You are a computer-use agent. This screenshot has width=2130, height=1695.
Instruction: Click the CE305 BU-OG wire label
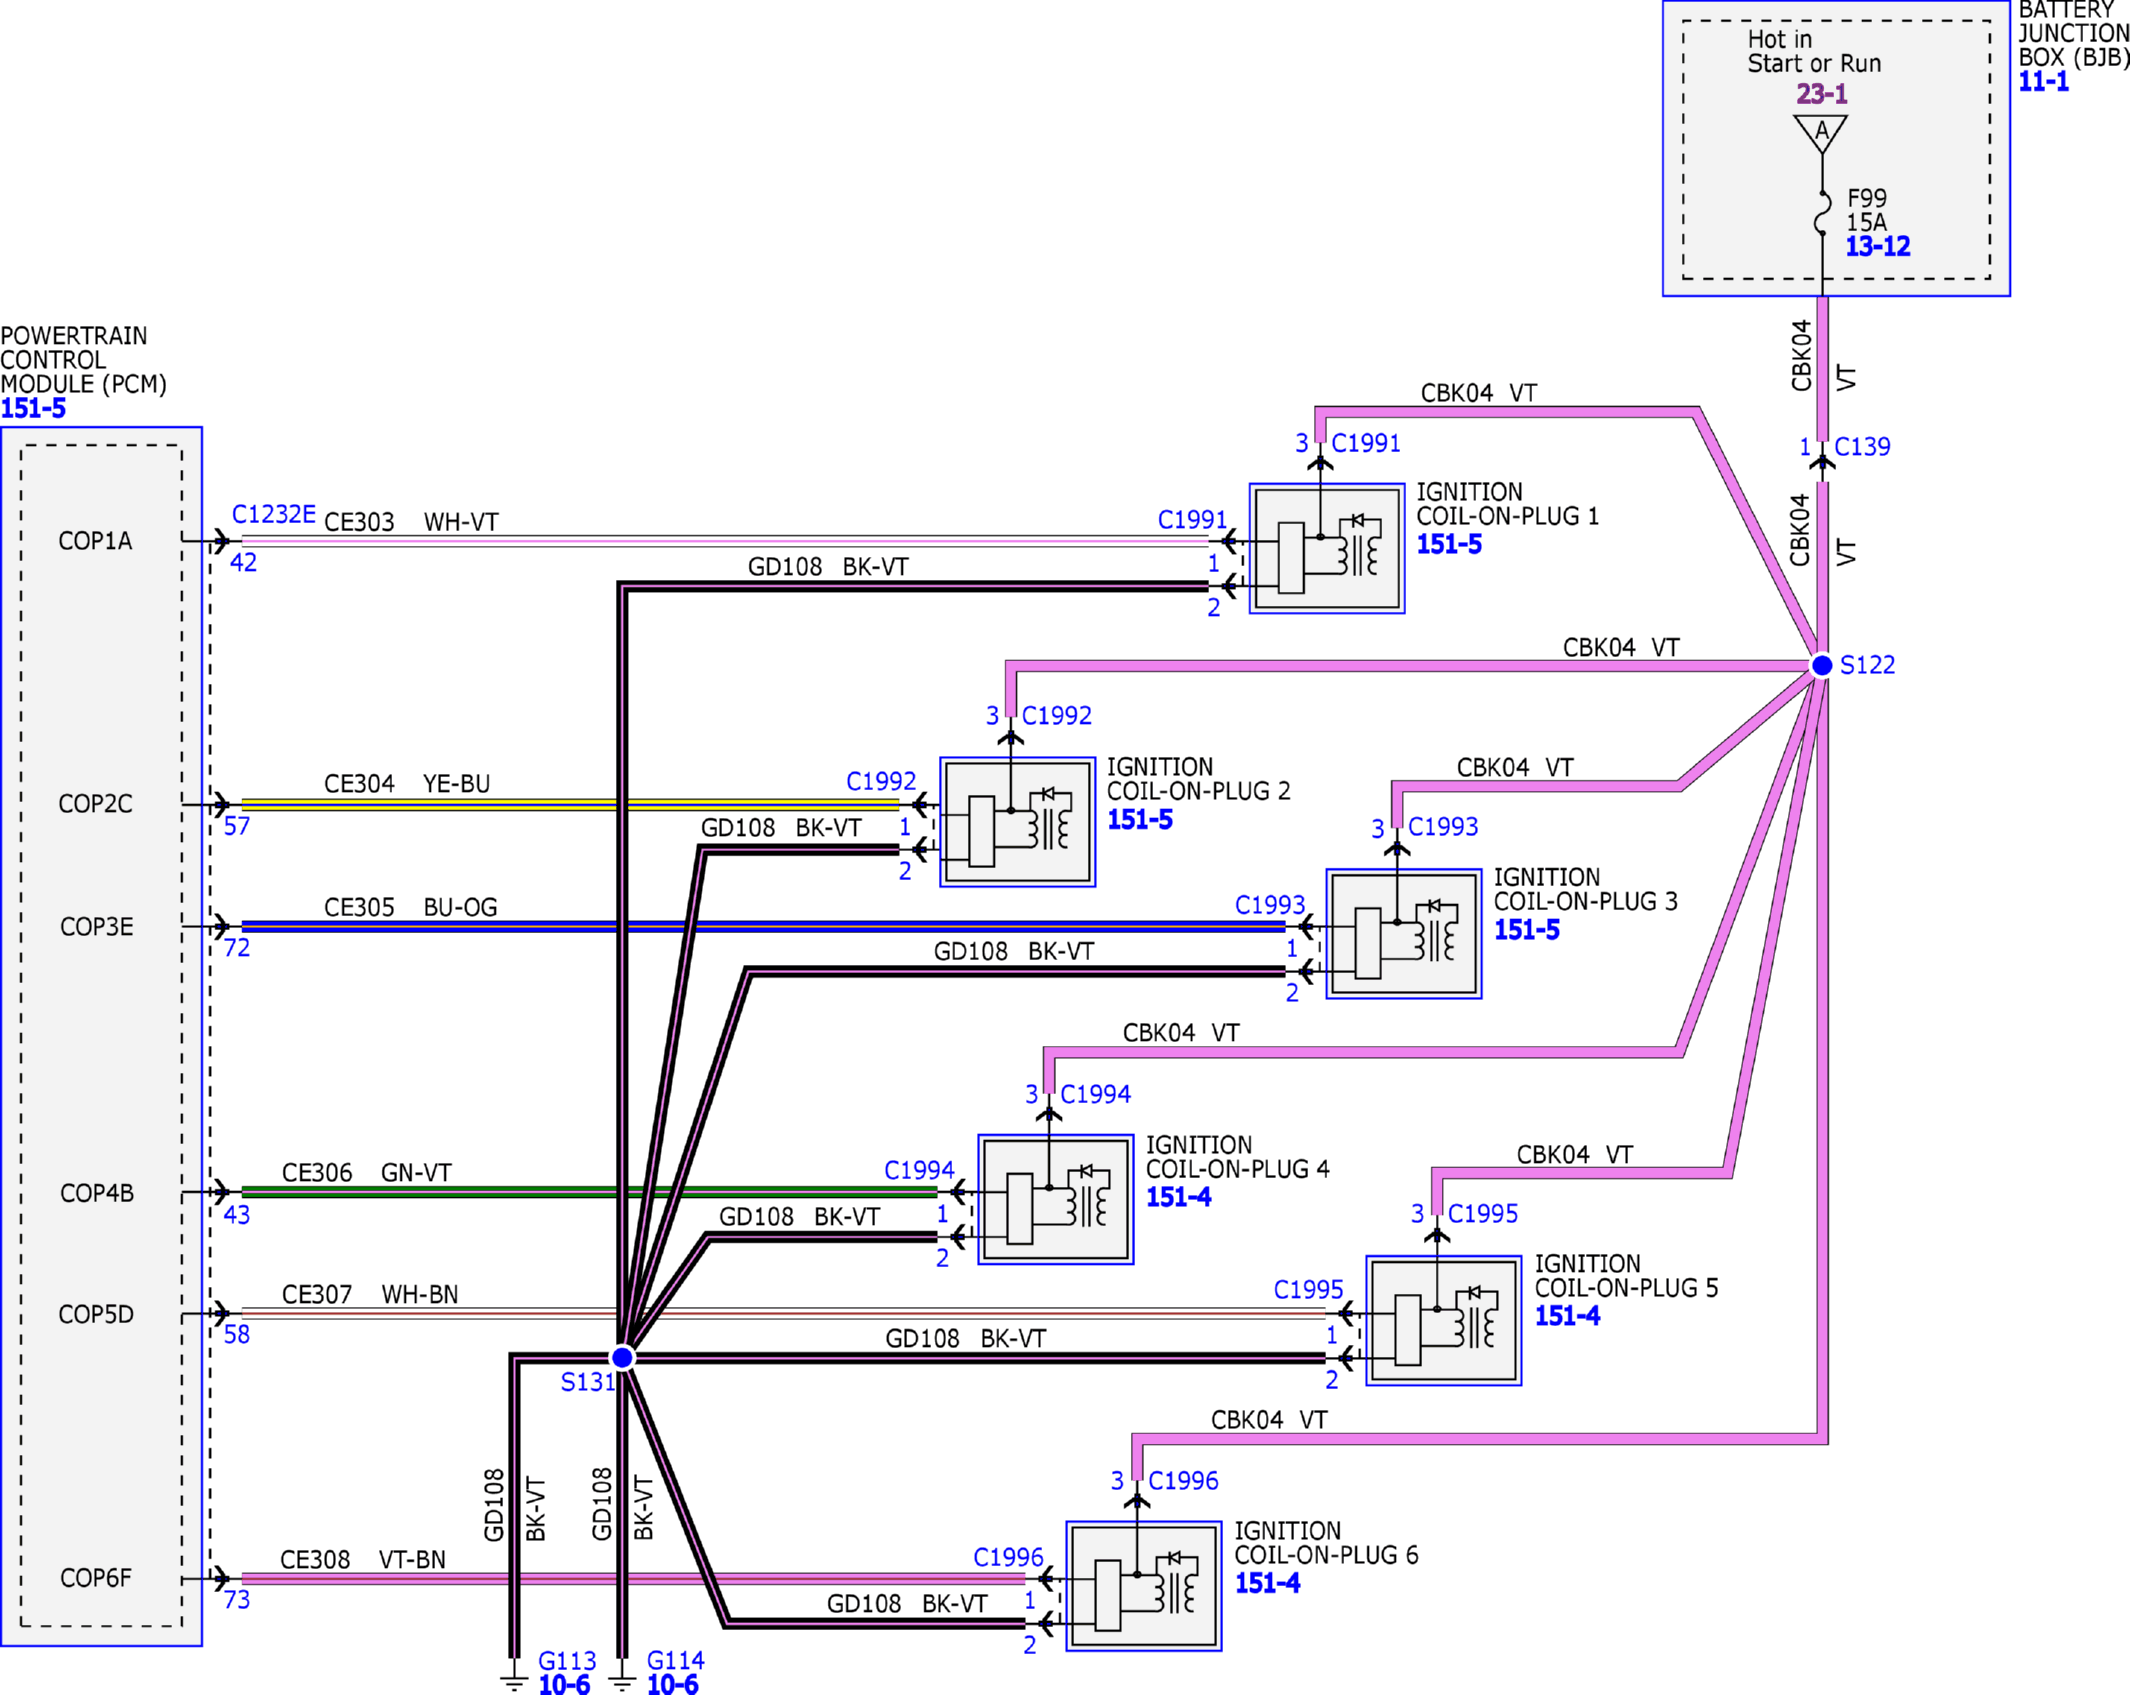410,907
